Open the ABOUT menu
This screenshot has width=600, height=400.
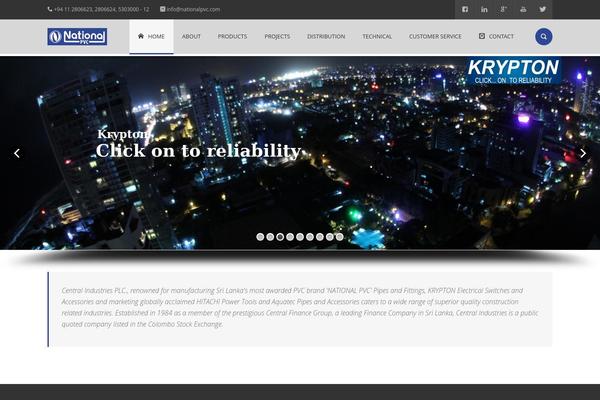click(x=191, y=36)
